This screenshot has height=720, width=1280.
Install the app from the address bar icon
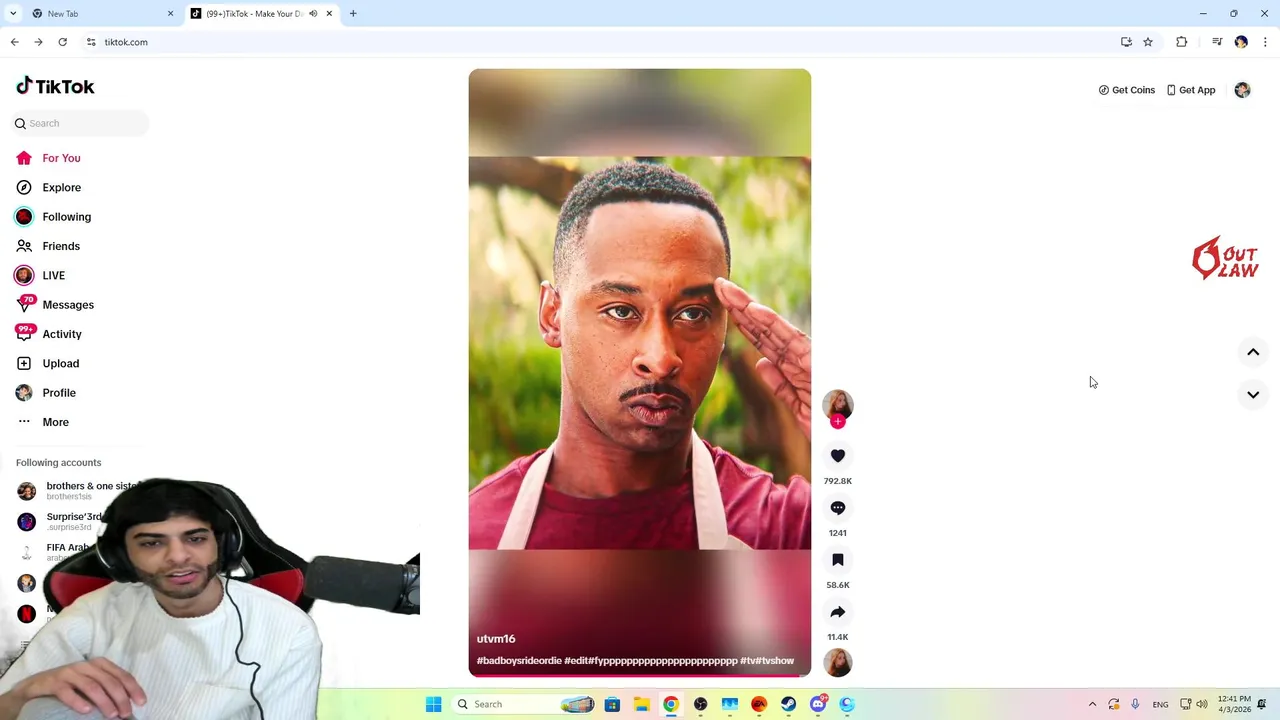coord(1126,42)
